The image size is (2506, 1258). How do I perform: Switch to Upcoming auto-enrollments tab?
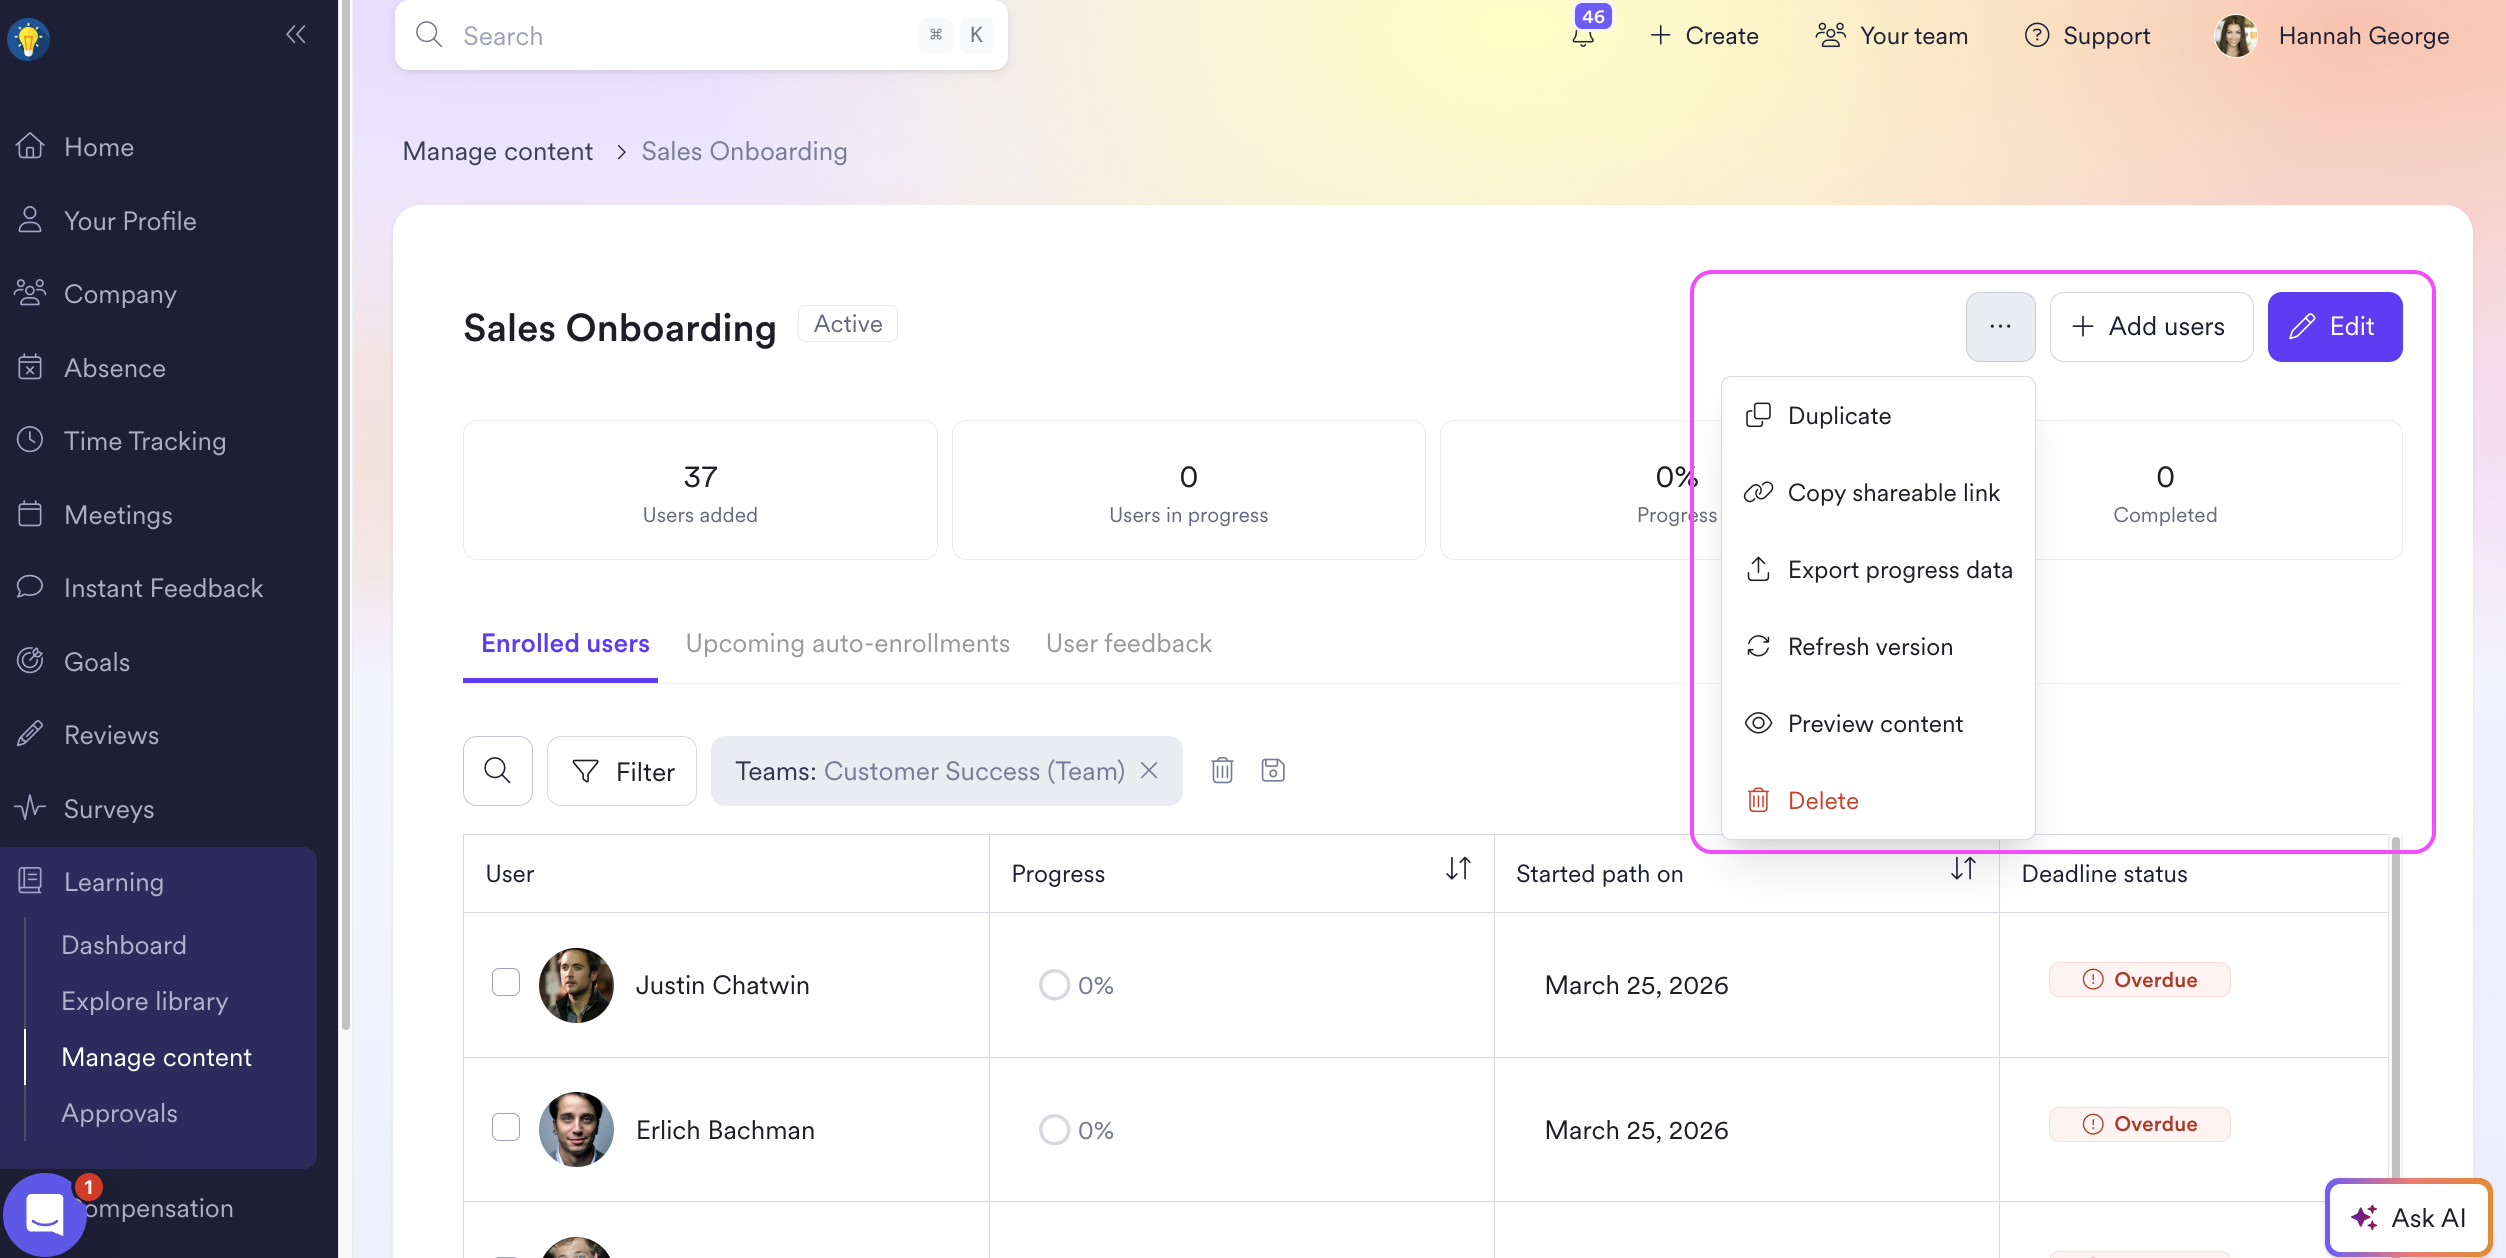pos(847,643)
